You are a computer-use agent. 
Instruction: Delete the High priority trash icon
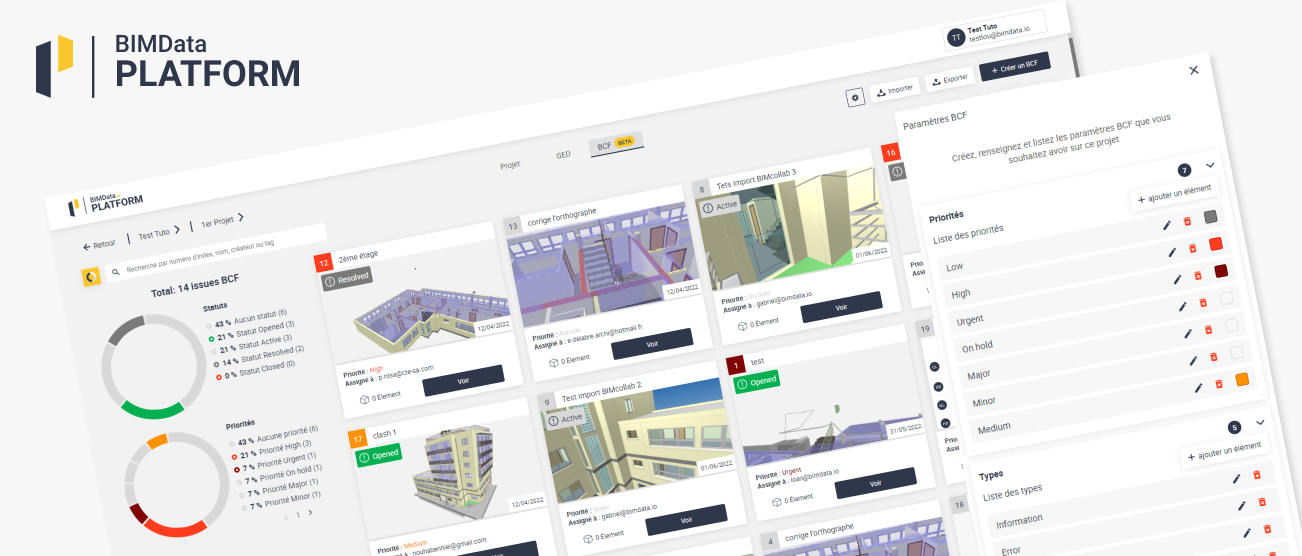(1192, 248)
